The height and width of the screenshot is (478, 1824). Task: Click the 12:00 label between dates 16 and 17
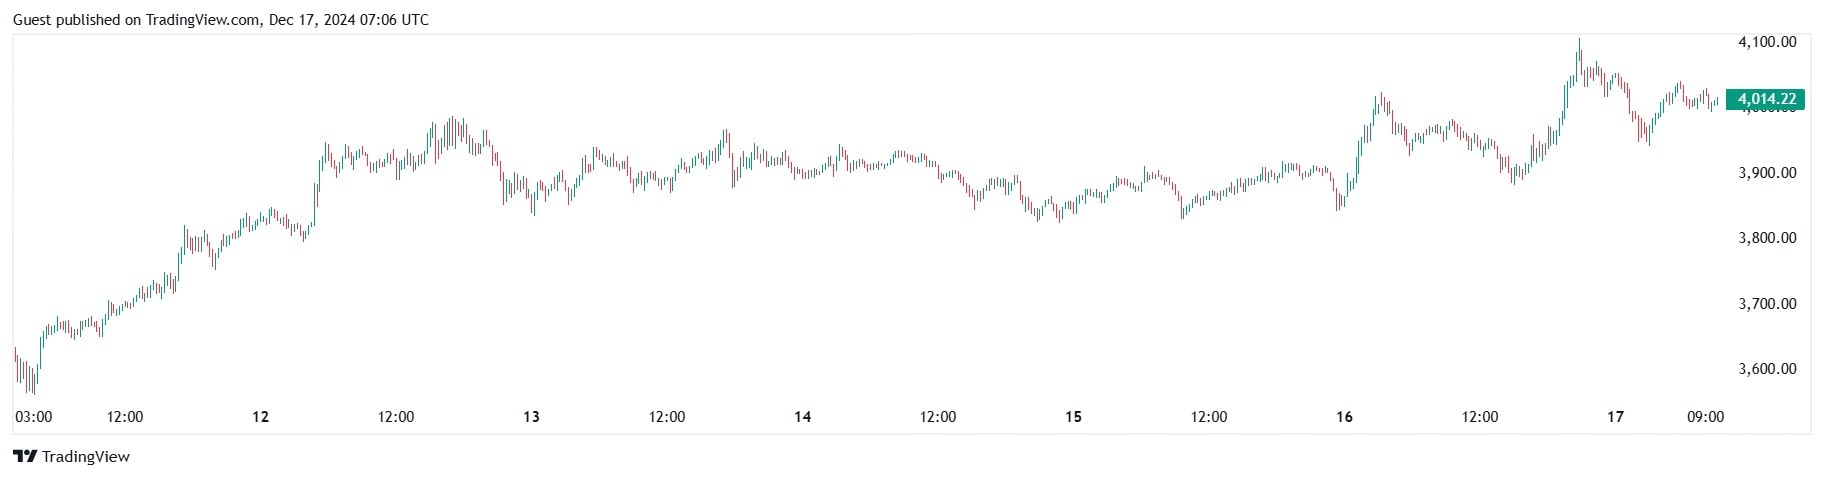[x=1480, y=417]
